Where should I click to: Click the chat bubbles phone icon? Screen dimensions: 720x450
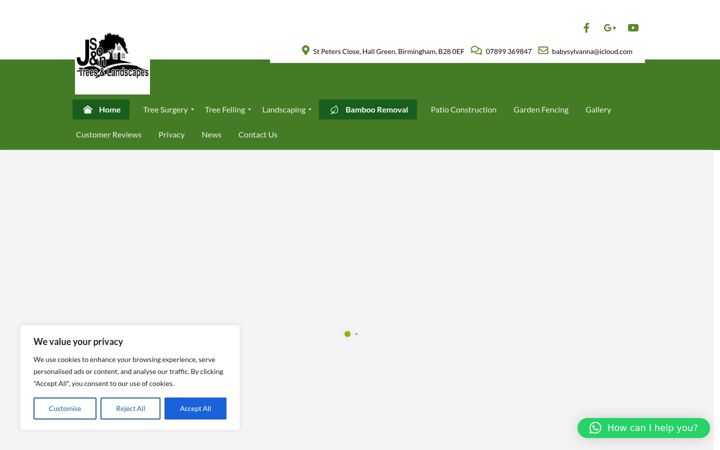476,51
